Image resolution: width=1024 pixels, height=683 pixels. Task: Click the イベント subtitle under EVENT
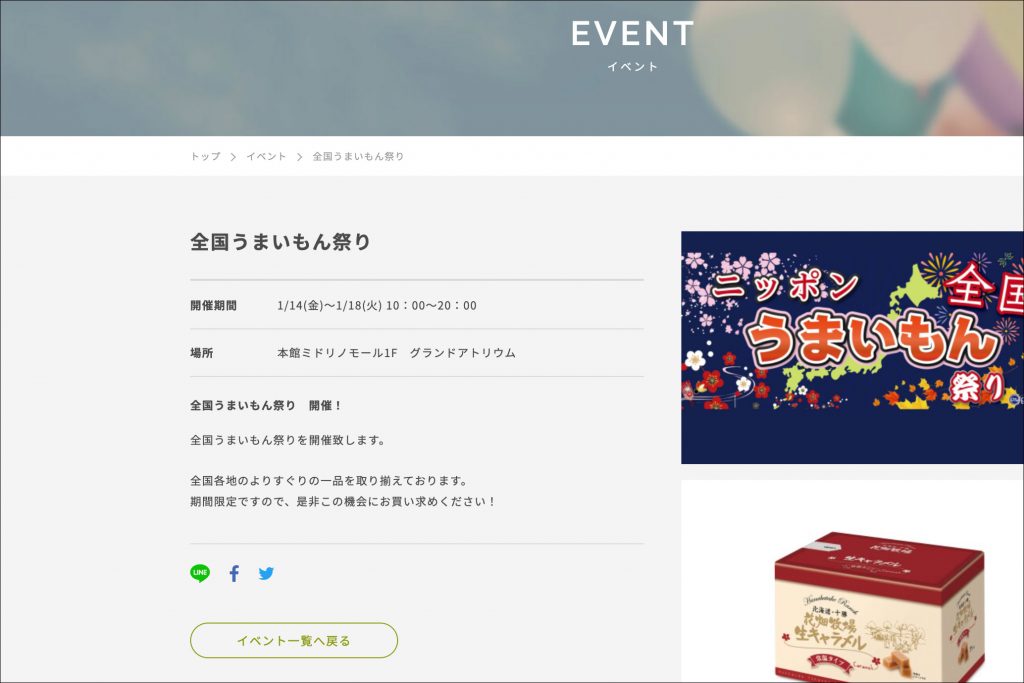[x=632, y=67]
